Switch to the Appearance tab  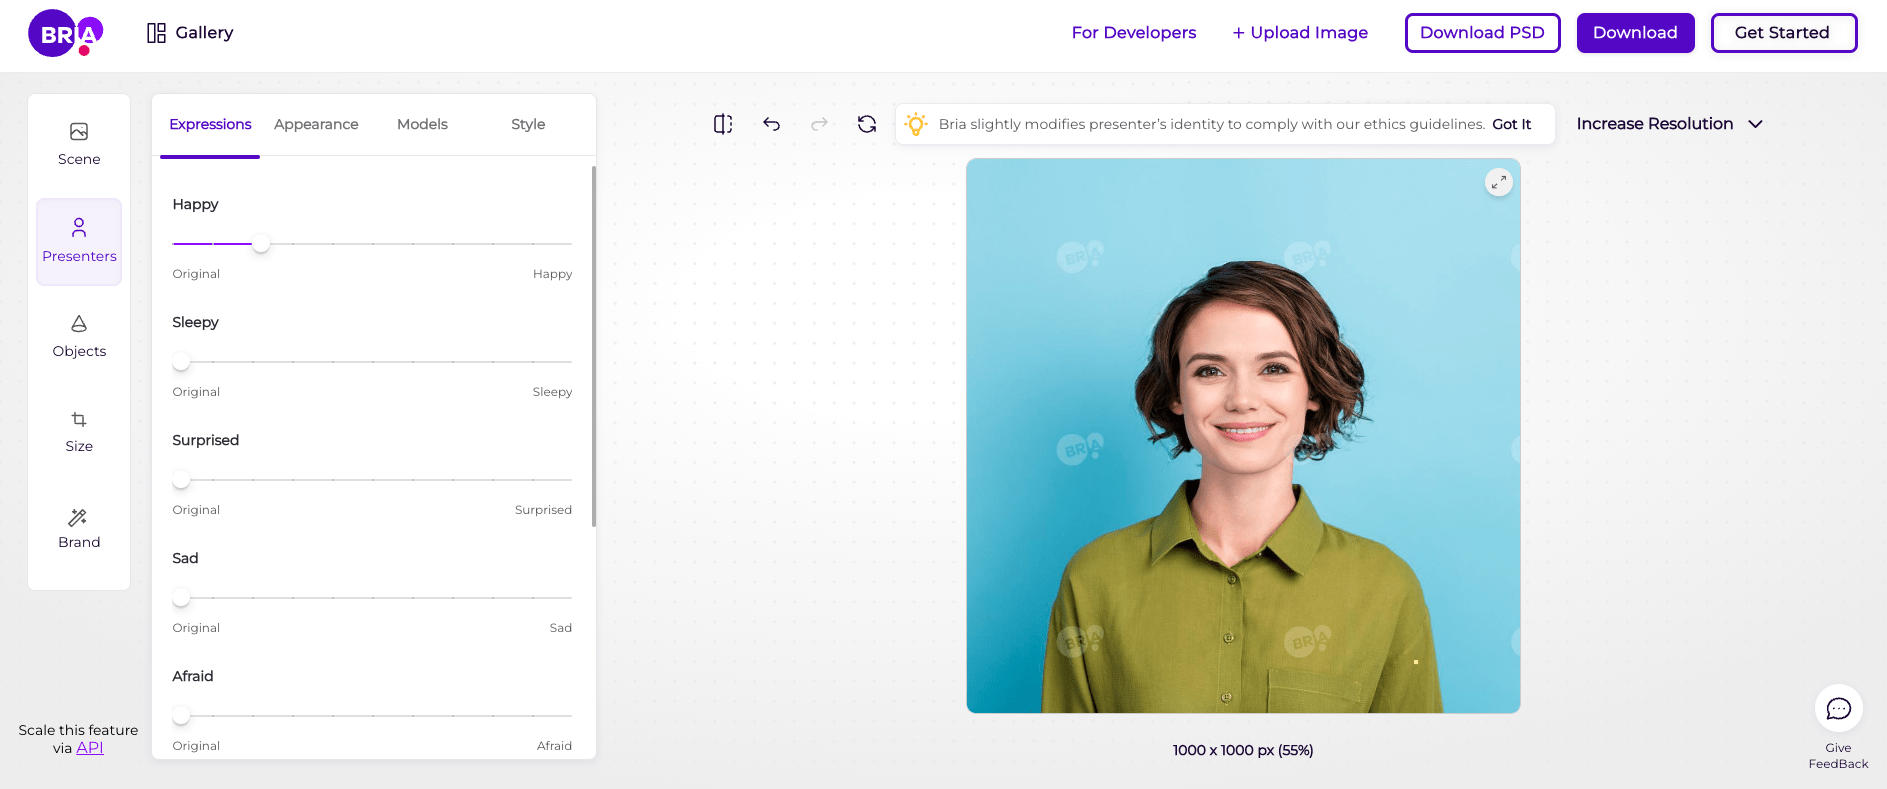pos(316,124)
